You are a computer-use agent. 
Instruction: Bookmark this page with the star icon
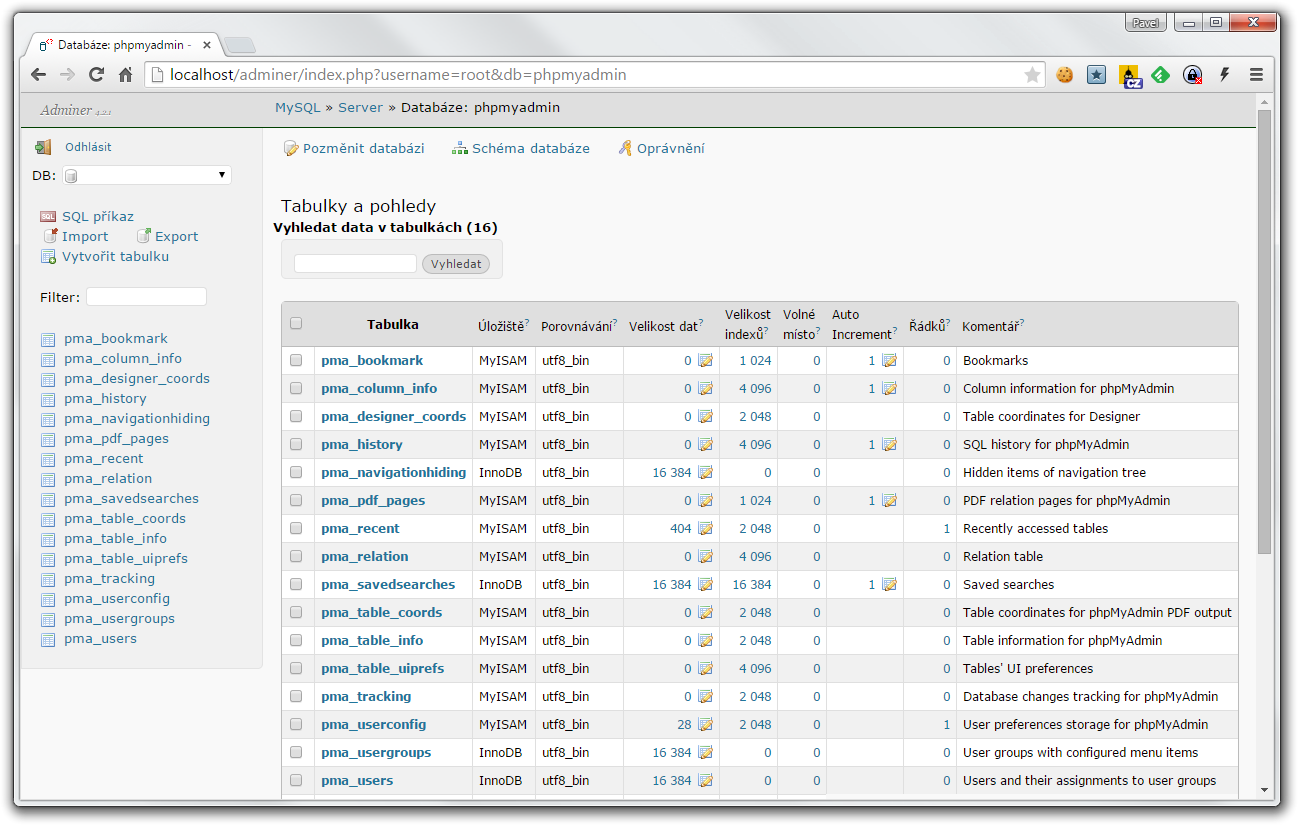point(1033,74)
